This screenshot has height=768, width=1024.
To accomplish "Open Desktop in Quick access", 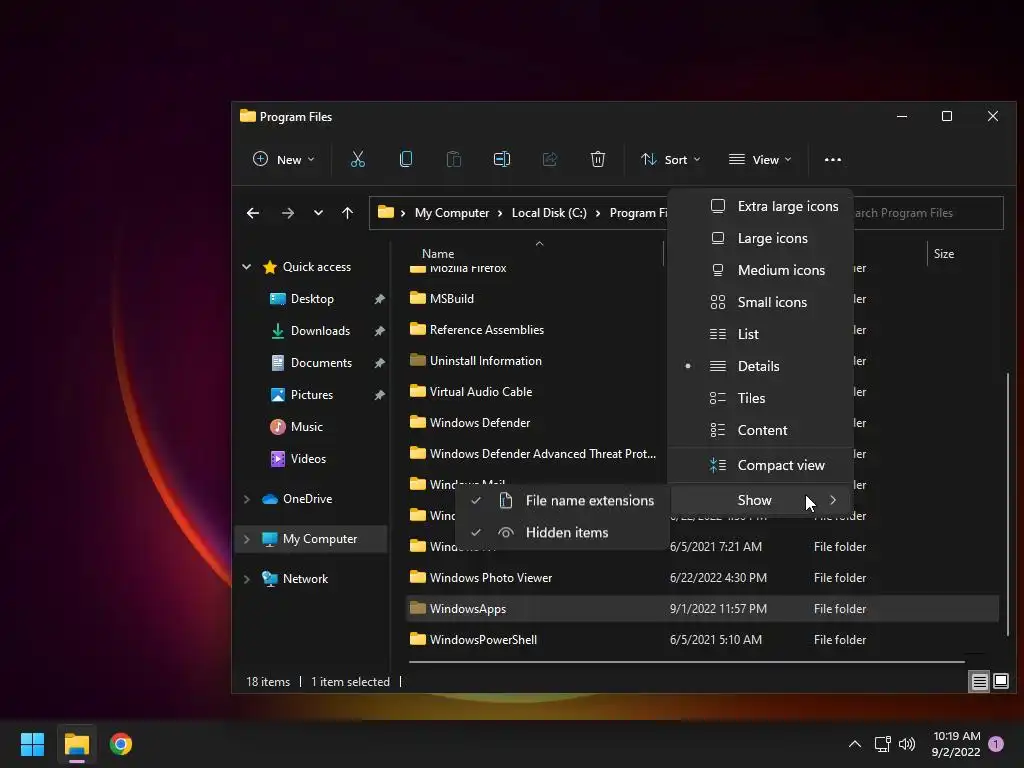I will [x=312, y=299].
